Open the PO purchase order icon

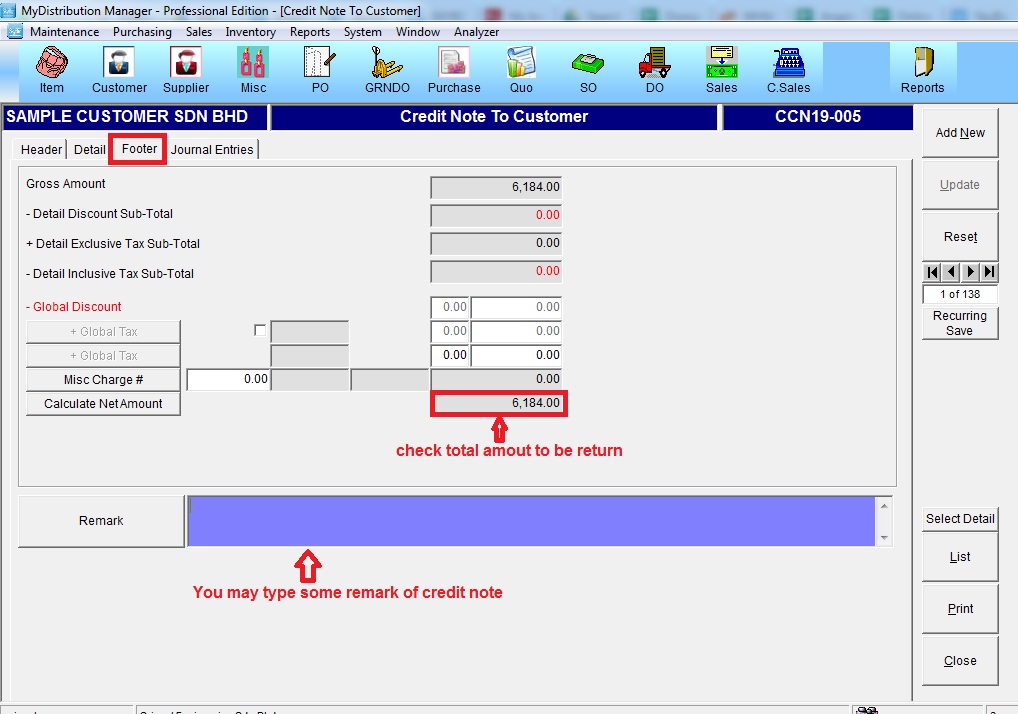point(320,70)
